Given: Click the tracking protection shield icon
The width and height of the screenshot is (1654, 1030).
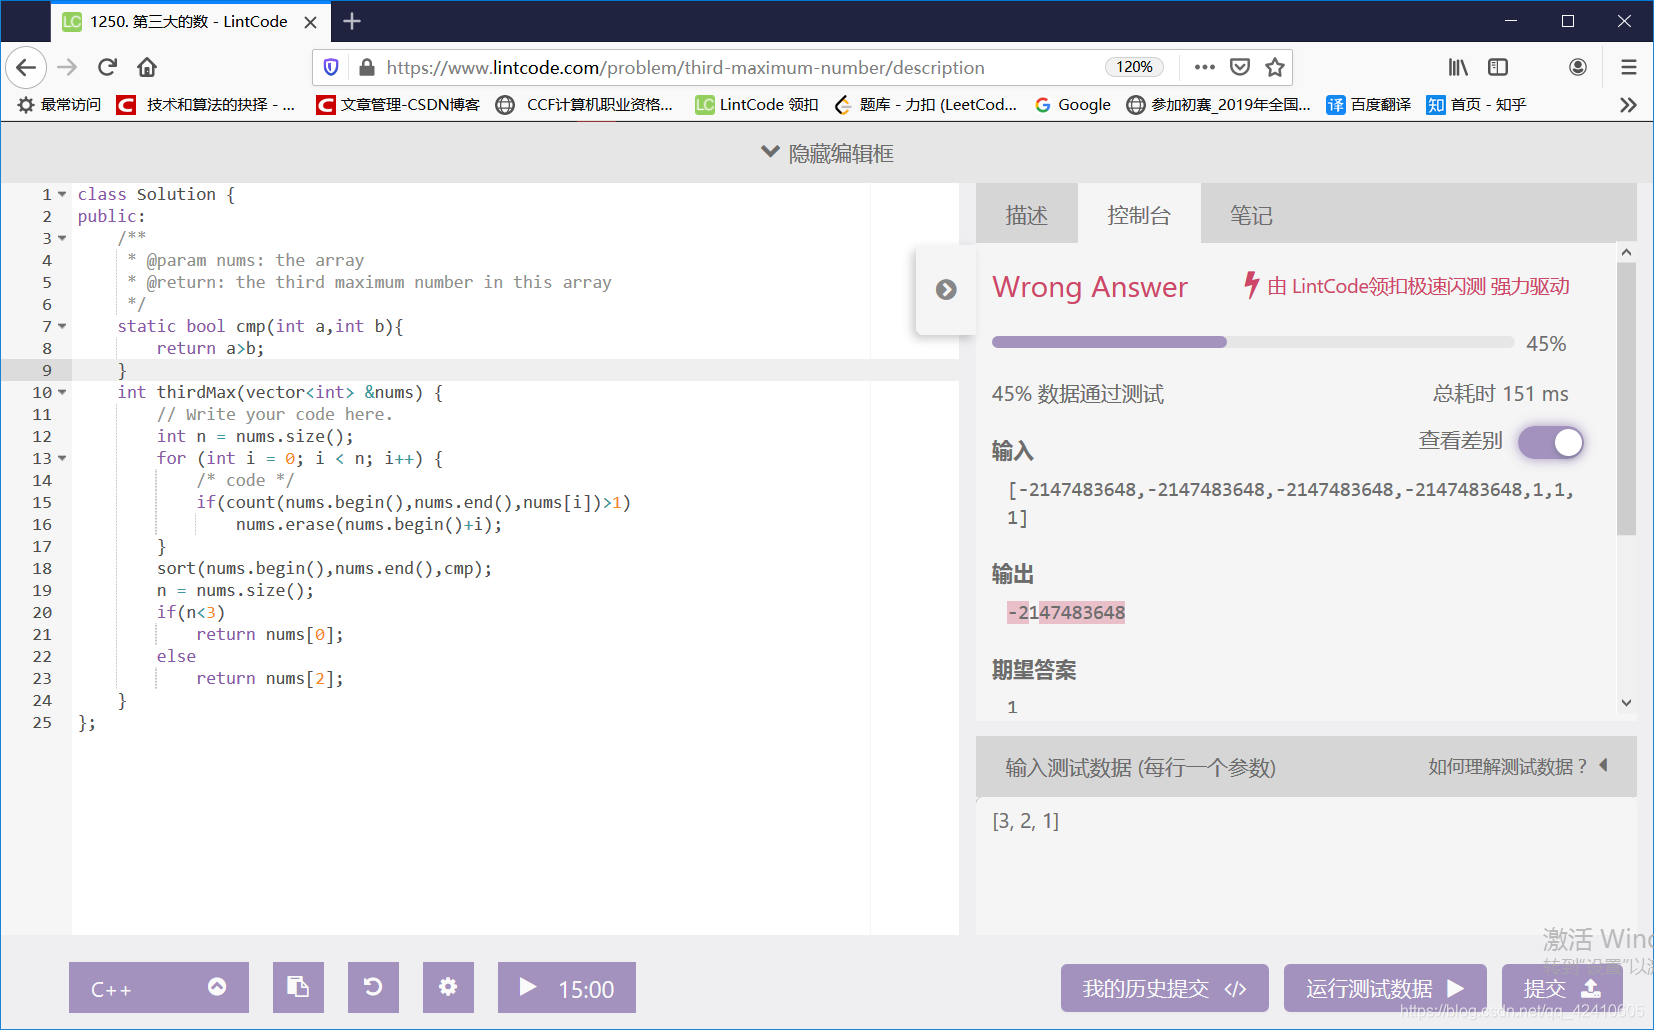Looking at the screenshot, I should (331, 67).
